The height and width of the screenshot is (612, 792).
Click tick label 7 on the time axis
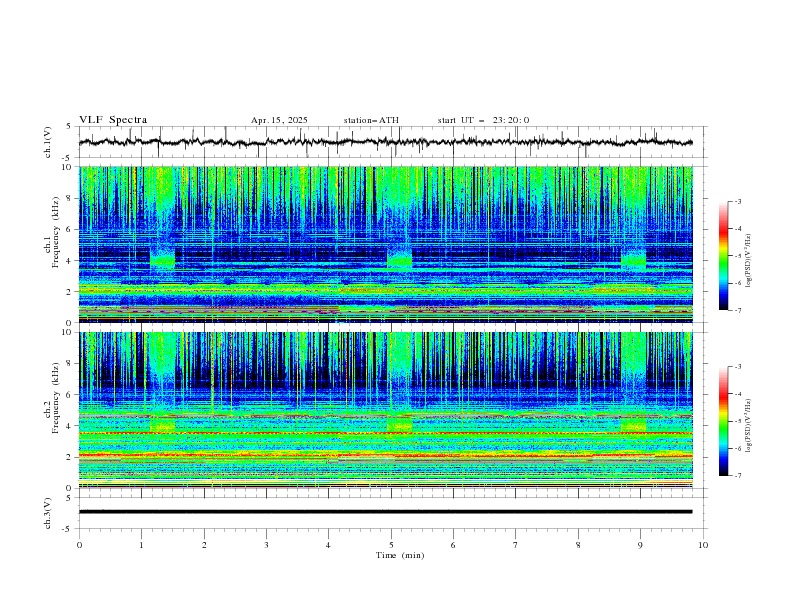(x=516, y=545)
